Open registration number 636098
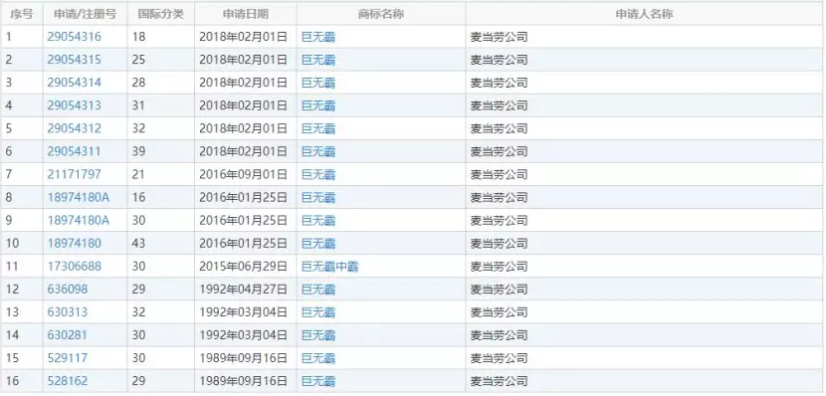The height and width of the screenshot is (396, 826). (67, 289)
